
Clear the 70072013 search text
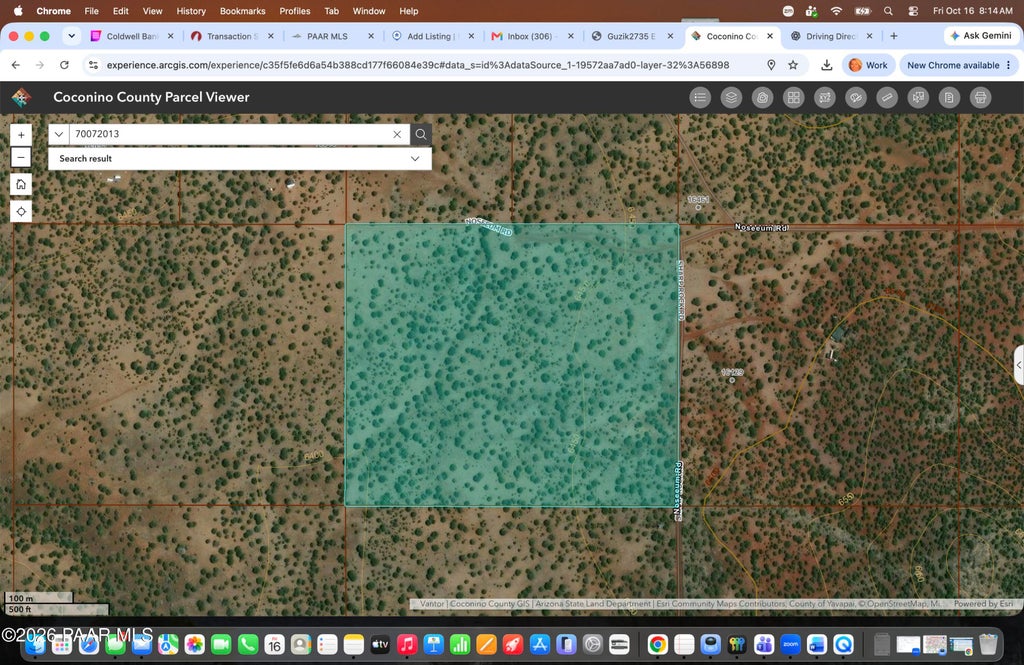tap(397, 134)
